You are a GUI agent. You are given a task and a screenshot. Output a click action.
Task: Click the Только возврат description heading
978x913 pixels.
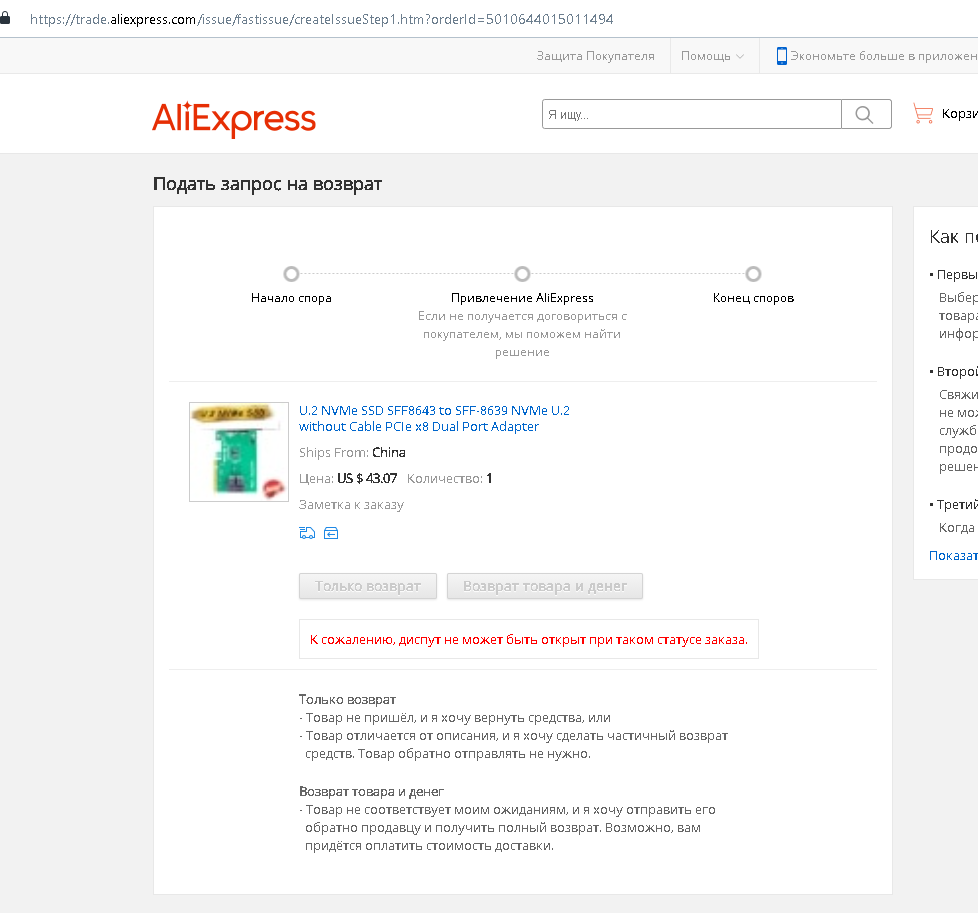[x=347, y=700]
